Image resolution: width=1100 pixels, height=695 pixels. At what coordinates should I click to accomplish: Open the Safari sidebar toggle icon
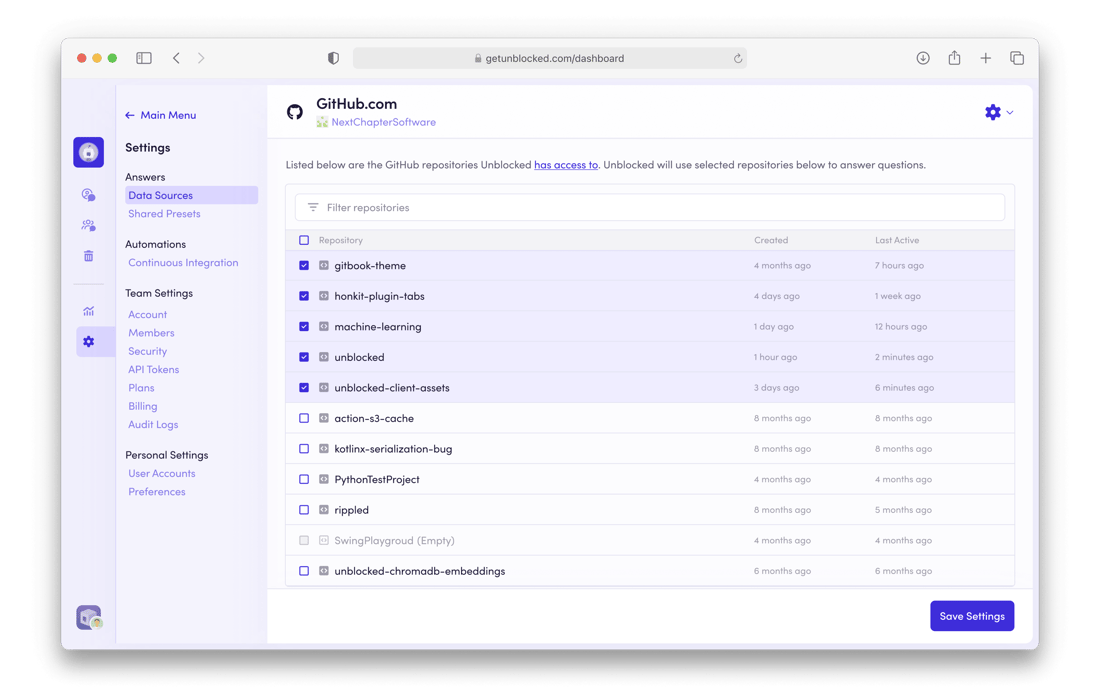point(144,58)
